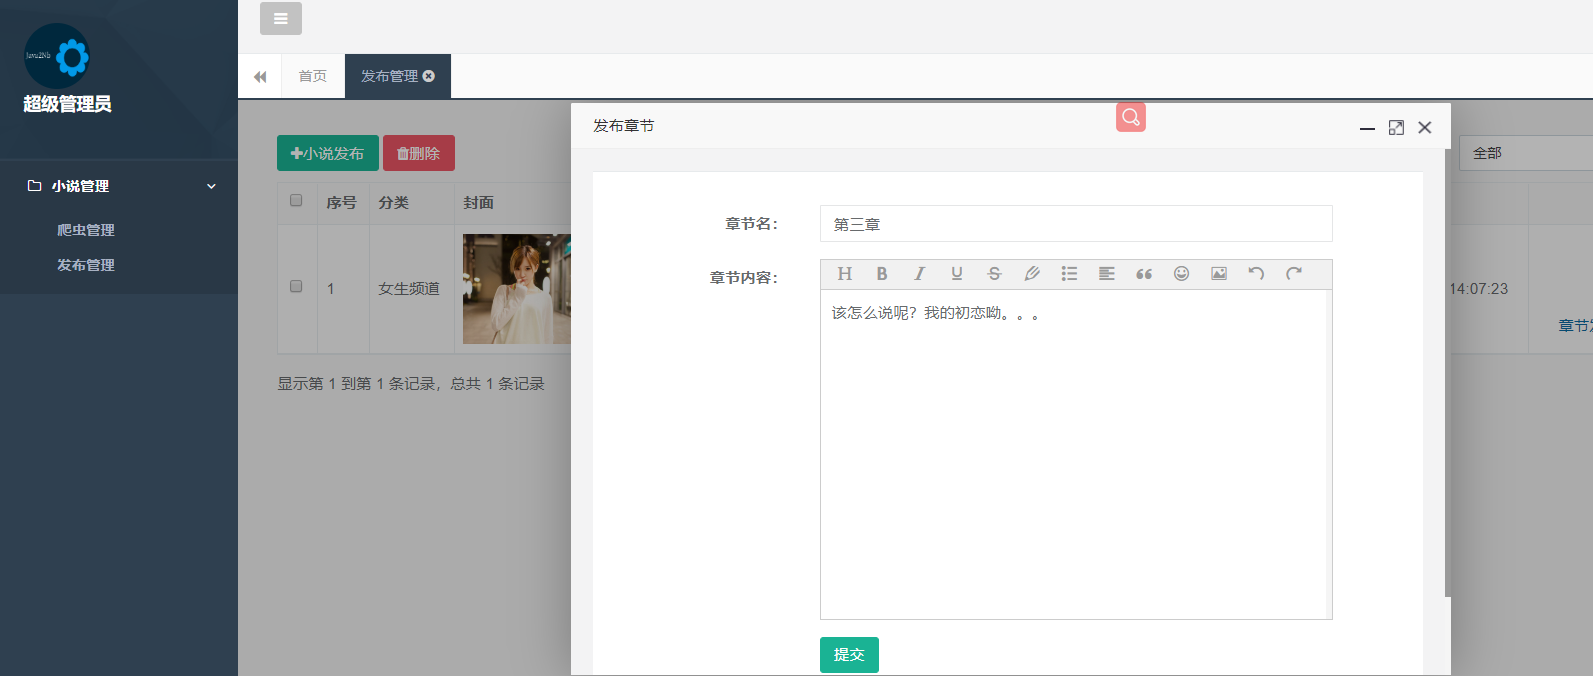Insert a blockquote in the editor

point(1144,274)
